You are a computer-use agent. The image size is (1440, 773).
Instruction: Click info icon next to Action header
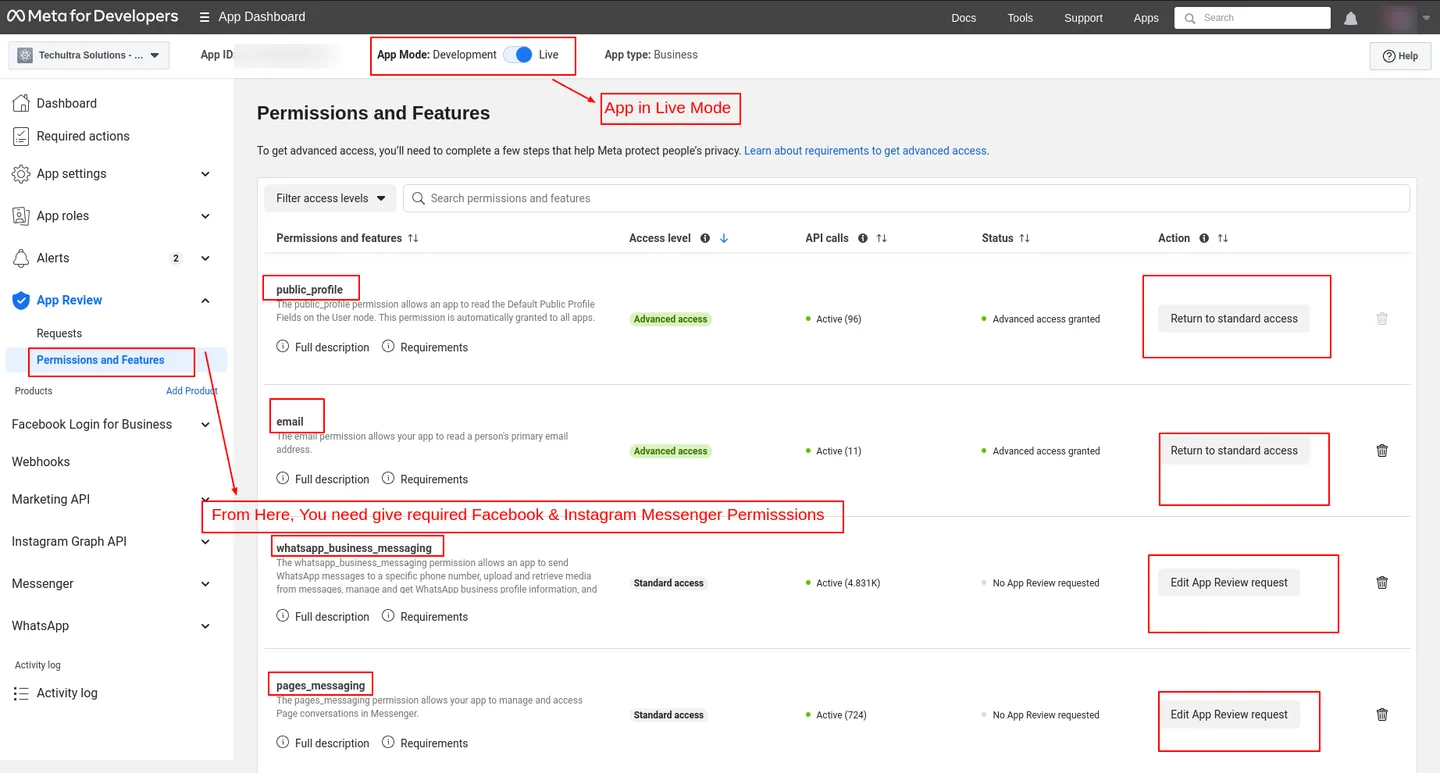tap(1204, 238)
